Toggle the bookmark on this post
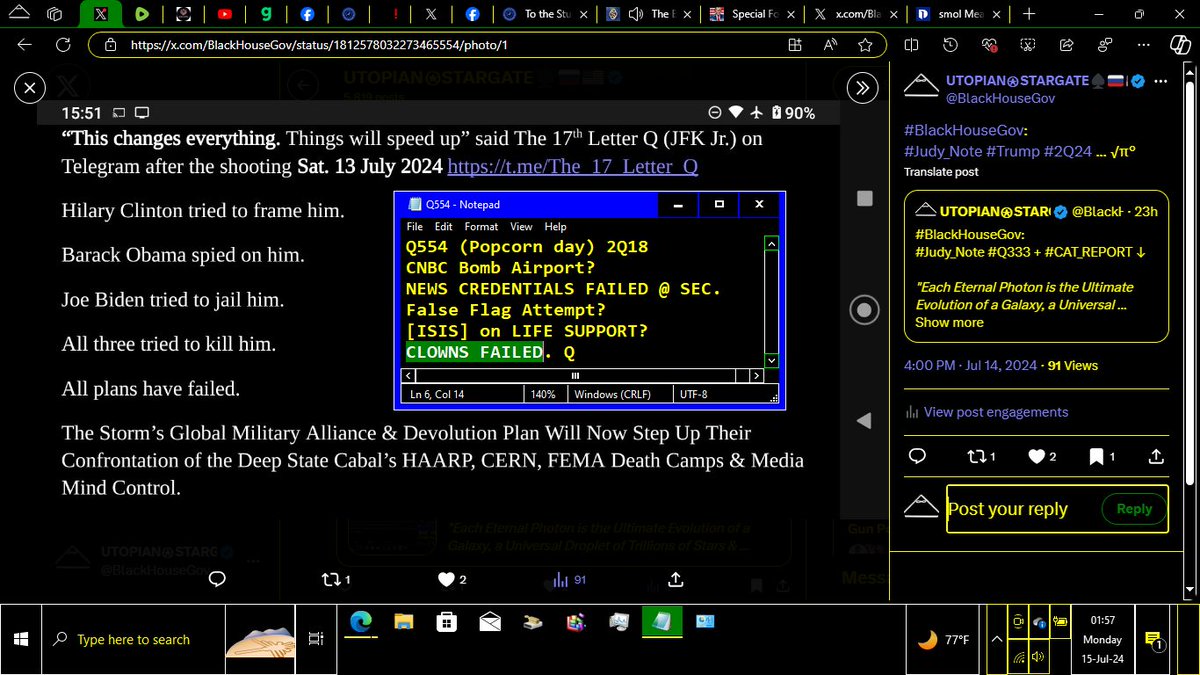1200x675 pixels. pos(1096,456)
